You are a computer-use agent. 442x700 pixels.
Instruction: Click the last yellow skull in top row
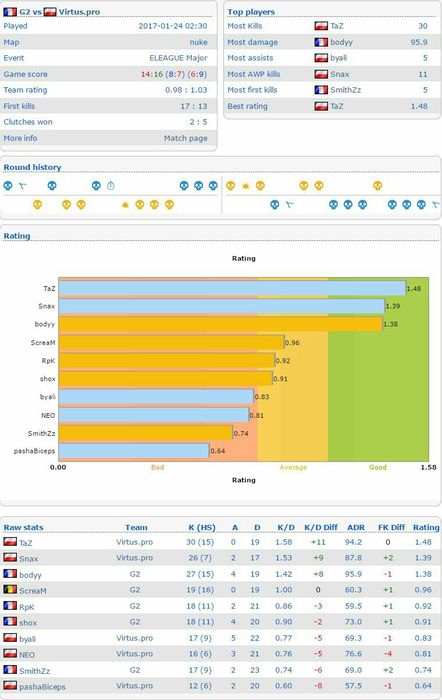pos(377,185)
